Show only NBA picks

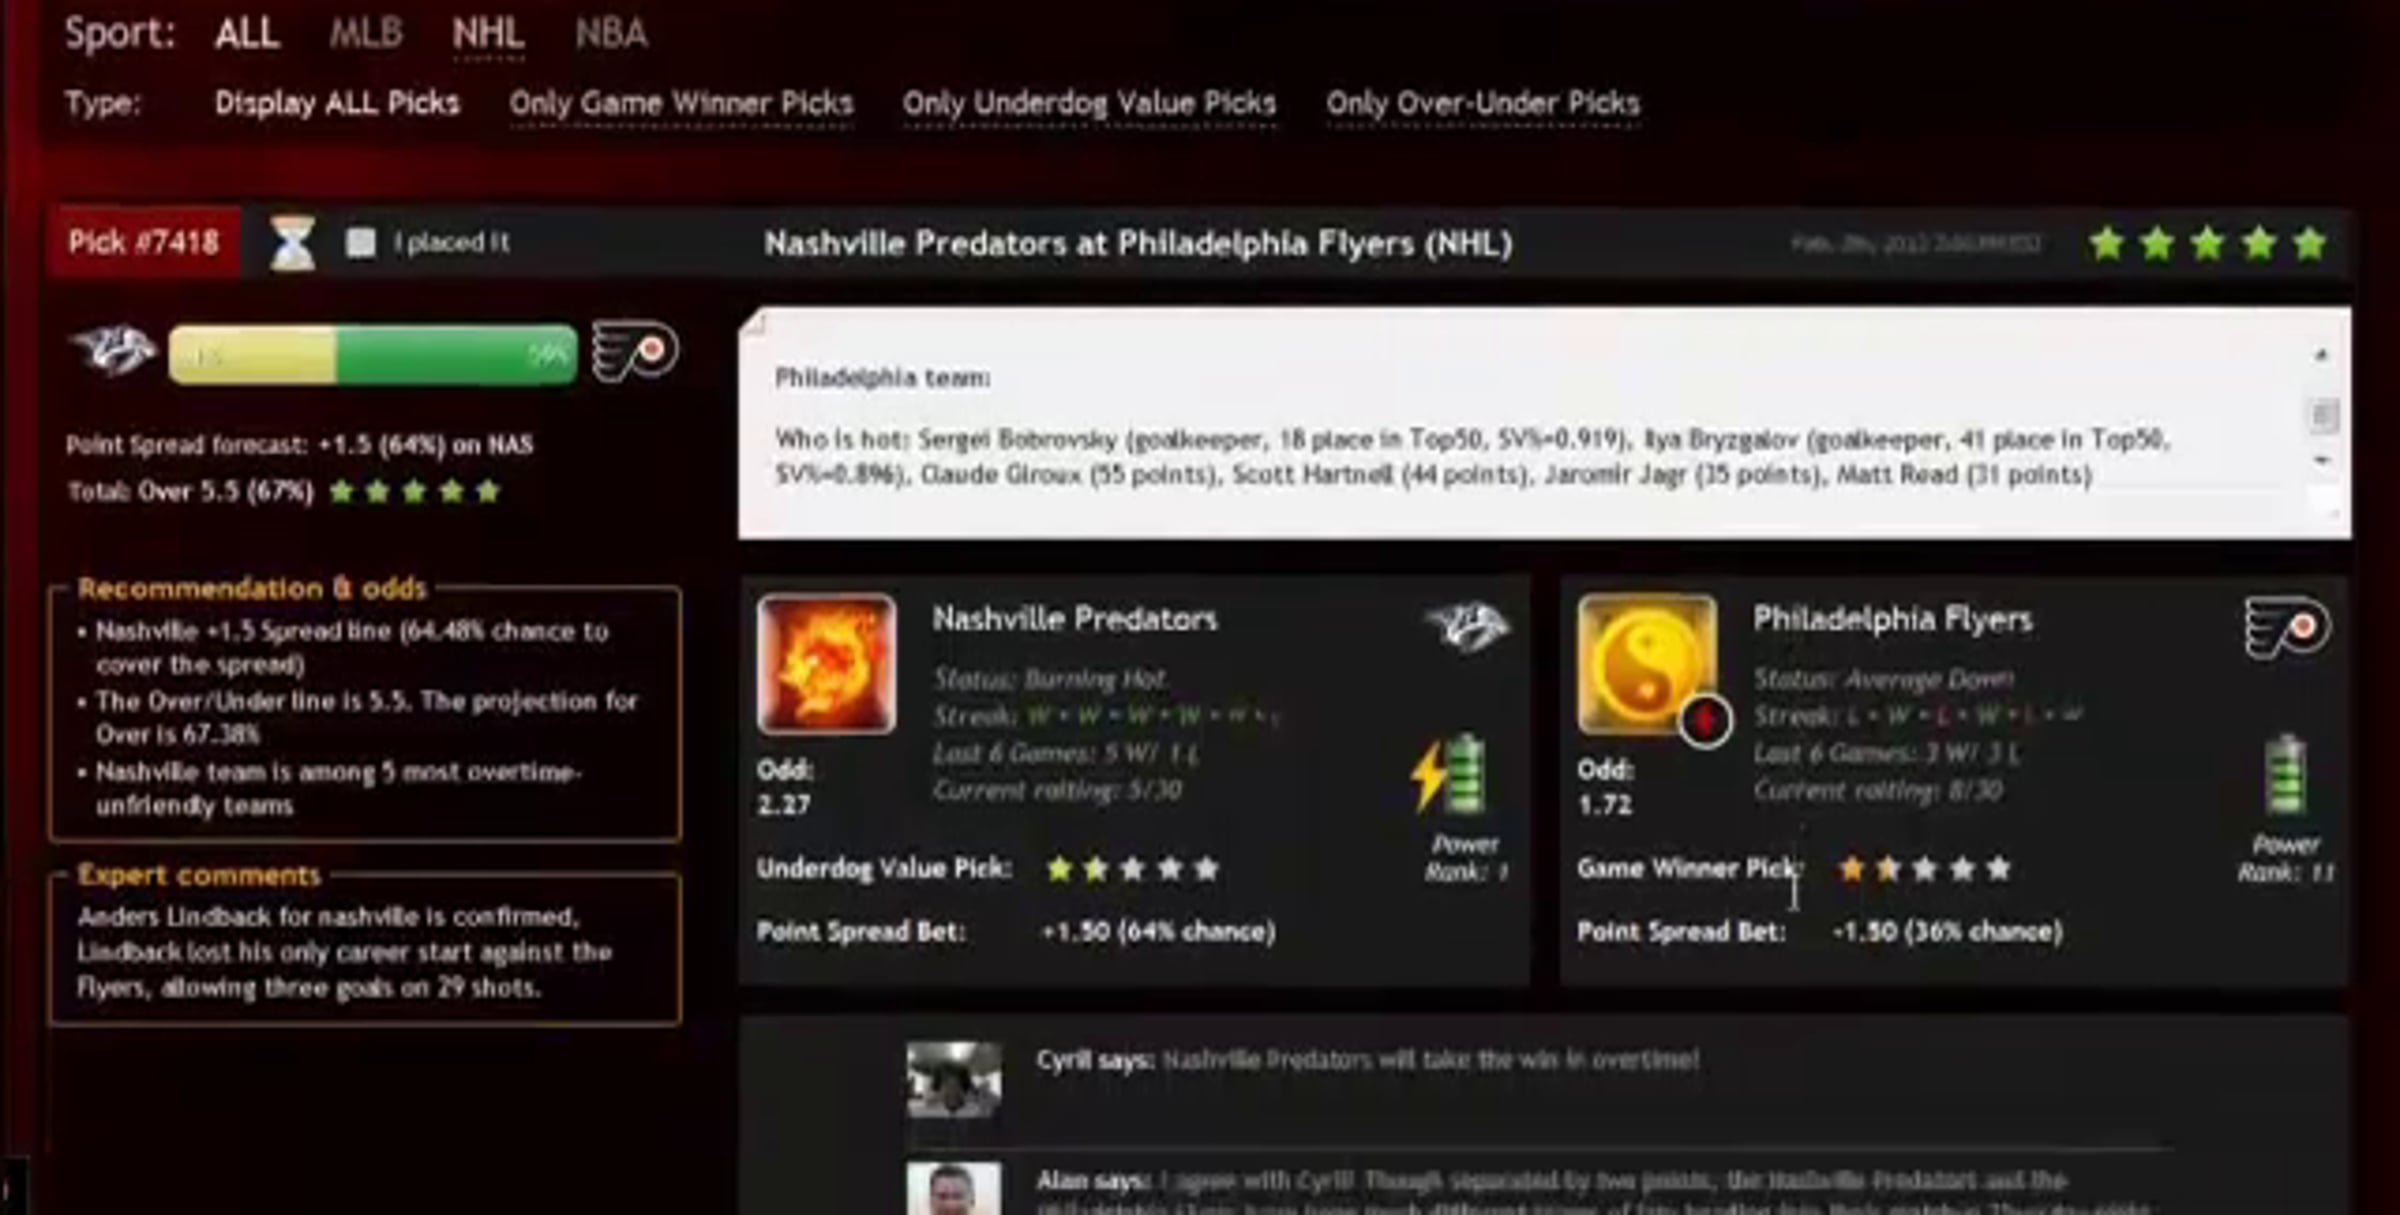(611, 34)
